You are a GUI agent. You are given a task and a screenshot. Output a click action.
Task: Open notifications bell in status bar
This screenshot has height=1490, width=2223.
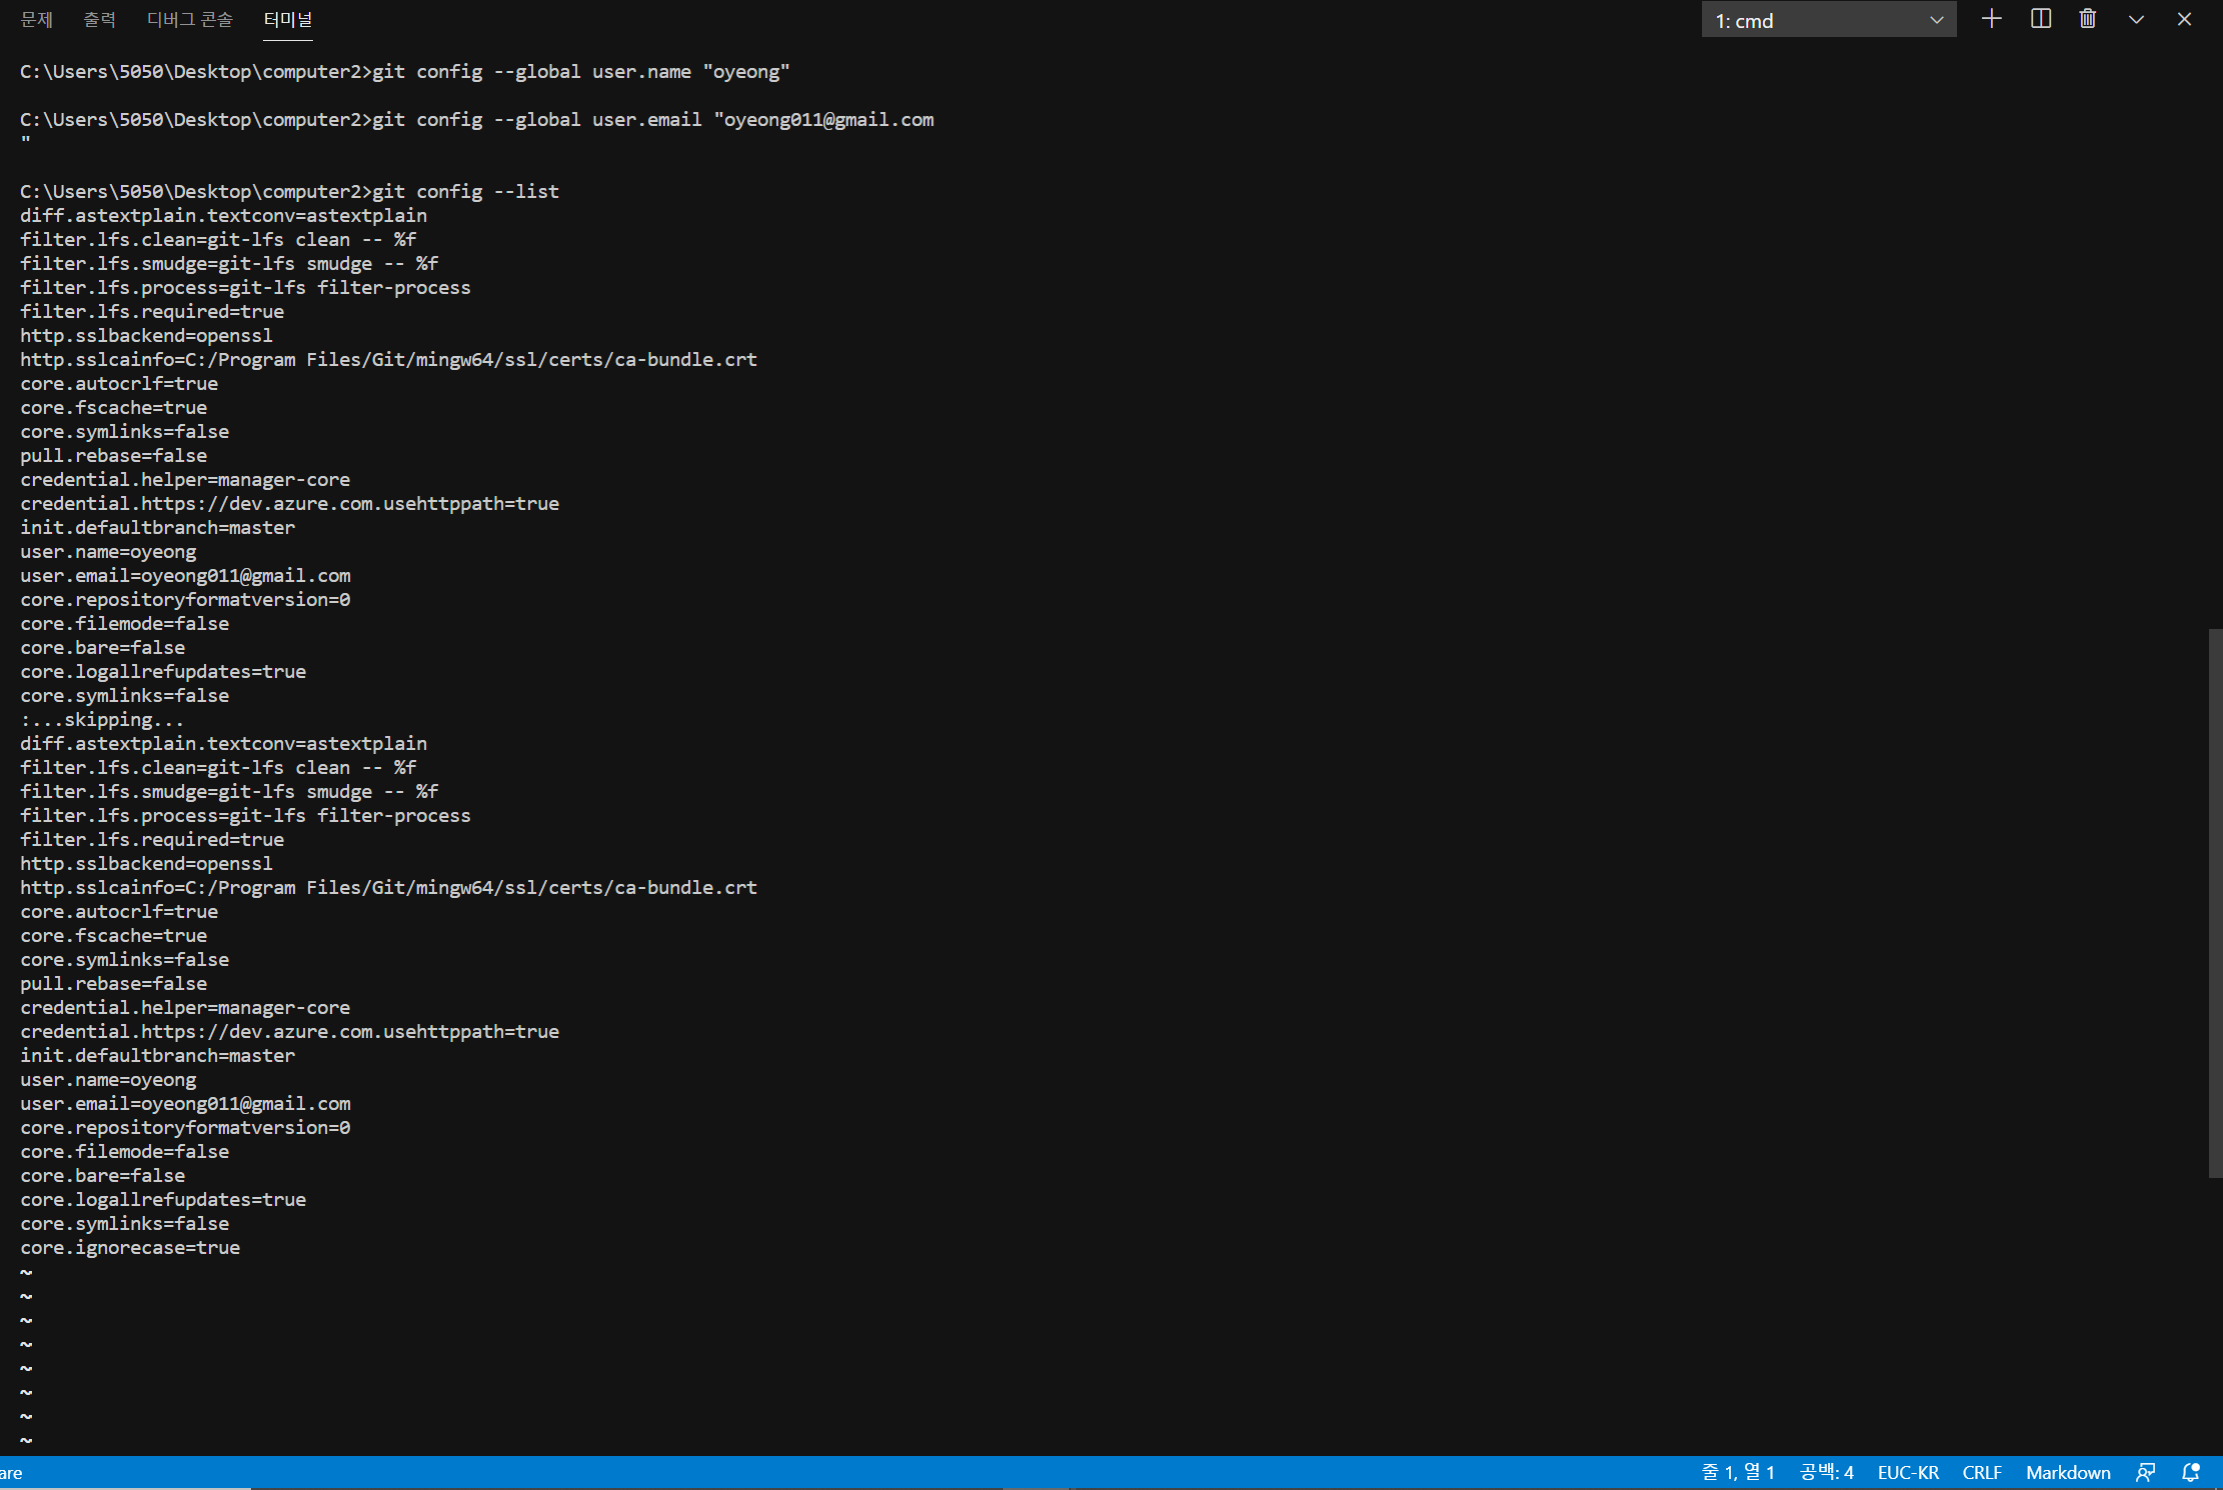point(2191,1472)
